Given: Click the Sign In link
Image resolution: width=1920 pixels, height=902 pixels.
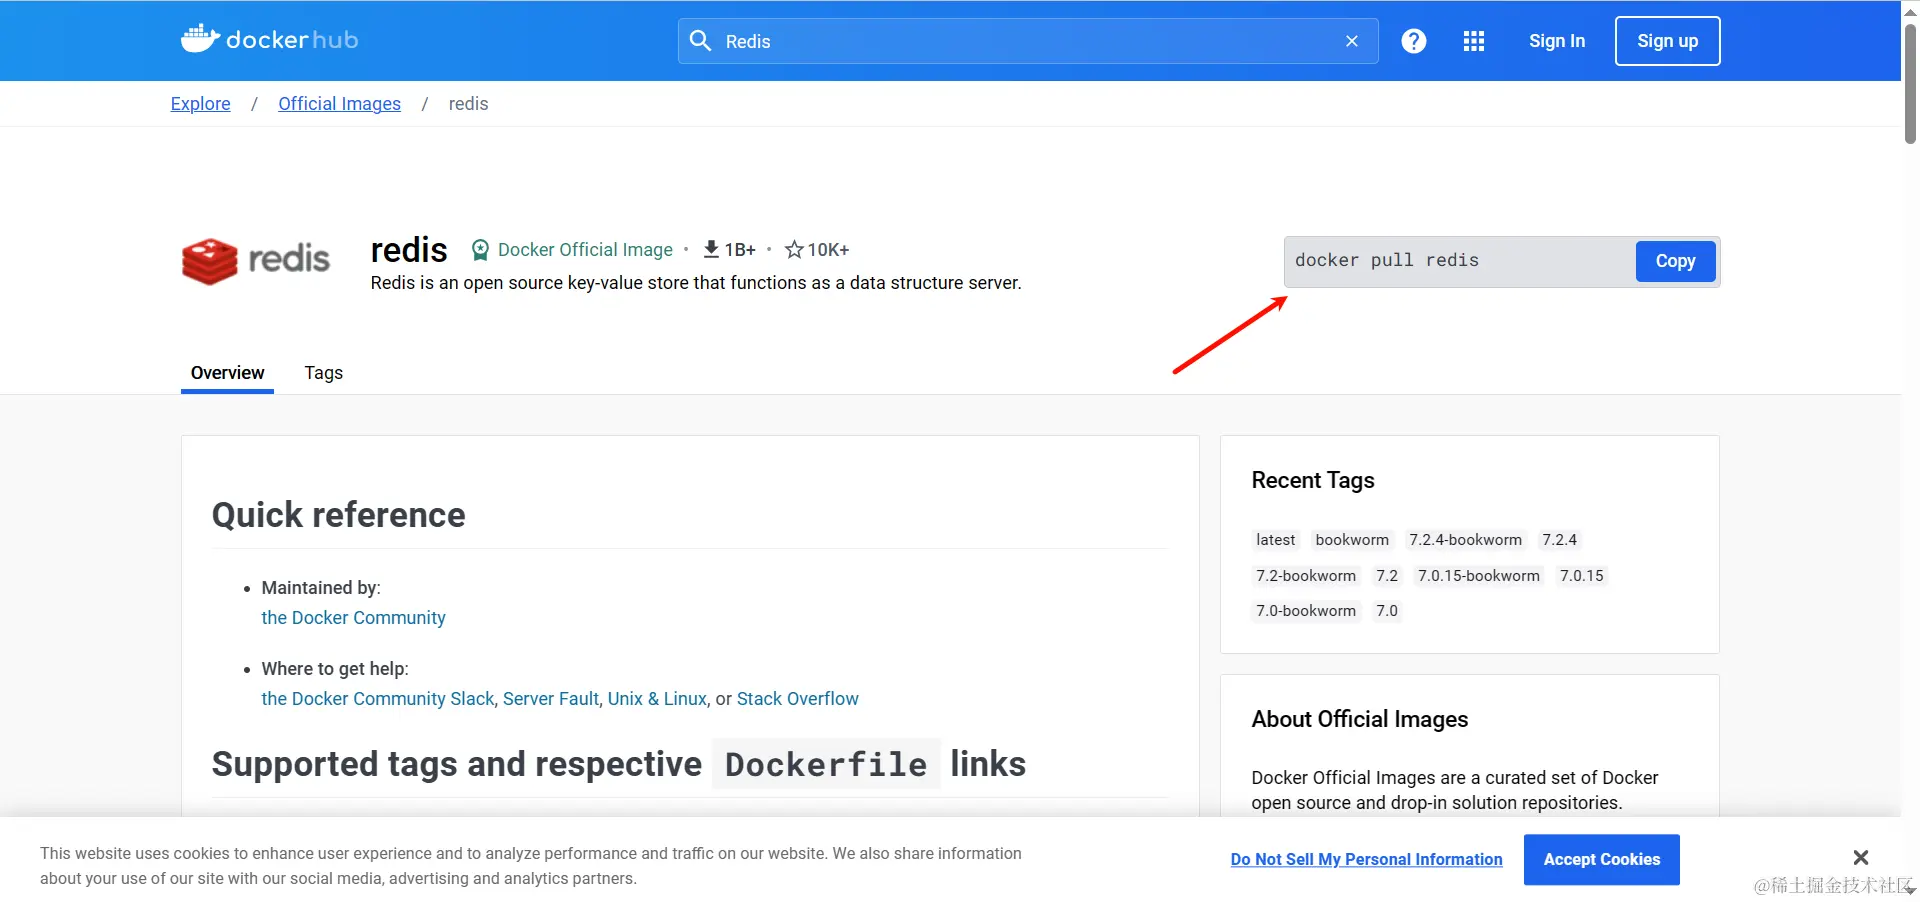Looking at the screenshot, I should point(1557,41).
